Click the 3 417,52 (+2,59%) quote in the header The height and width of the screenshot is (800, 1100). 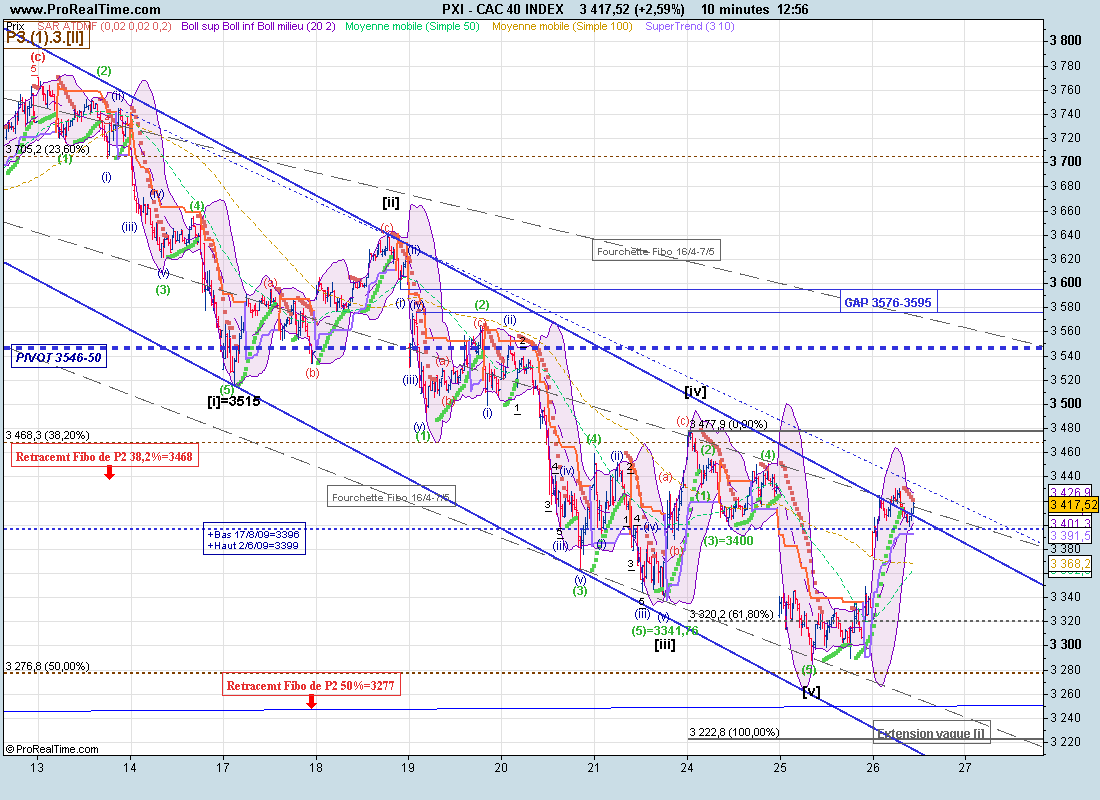pos(632,9)
